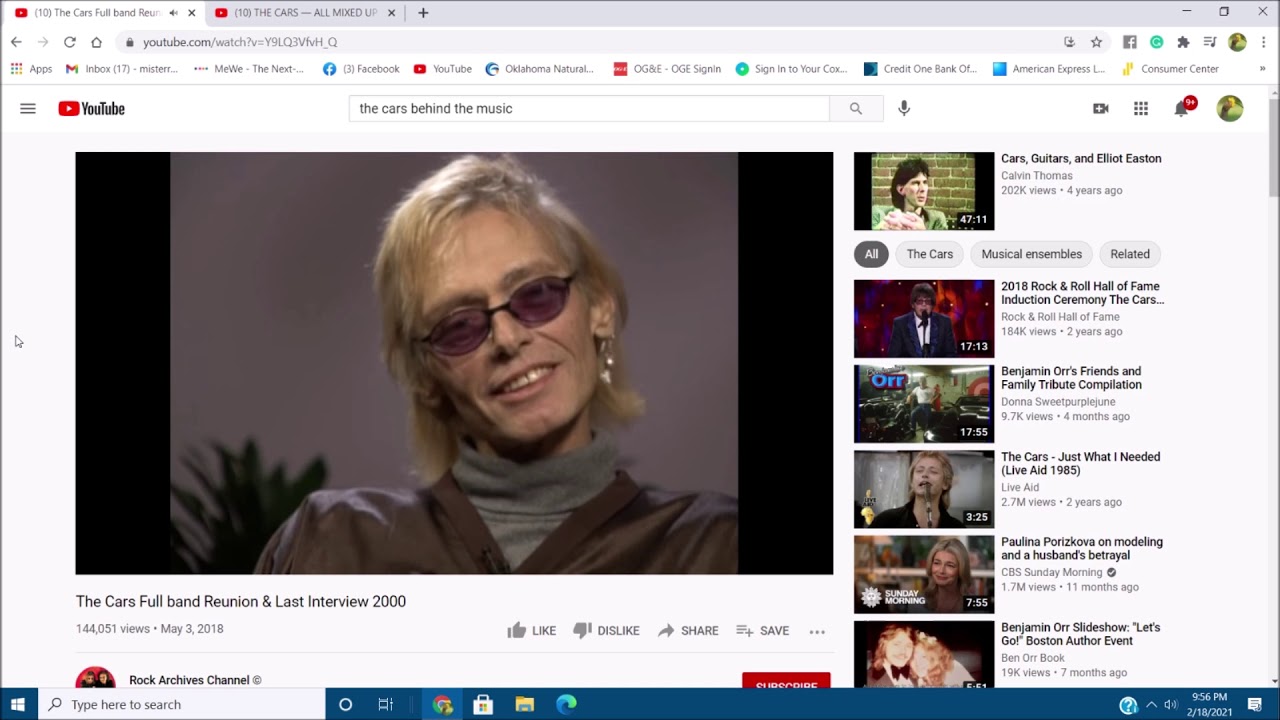Screen dimensions: 1280x720
Task: Open Chrome home page button
Action: [96, 42]
